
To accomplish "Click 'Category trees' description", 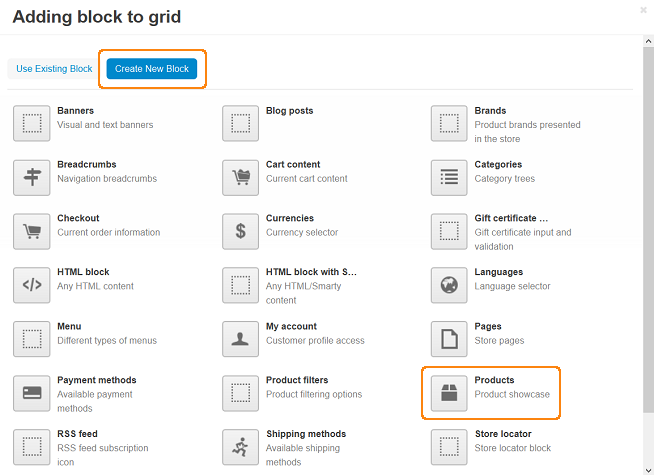I will click(x=504, y=178).
